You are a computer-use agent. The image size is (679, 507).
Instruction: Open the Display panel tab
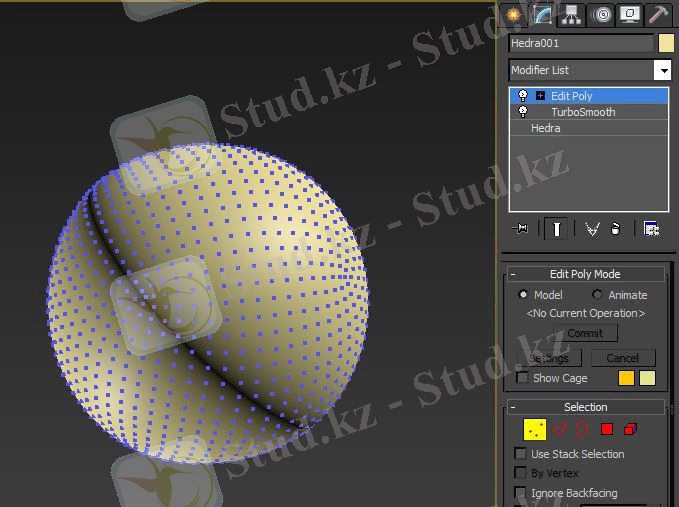coord(630,14)
